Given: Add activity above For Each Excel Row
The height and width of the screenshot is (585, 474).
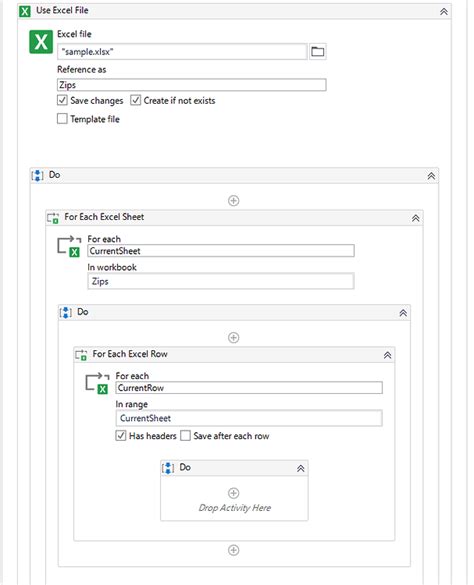Looking at the screenshot, I should pos(233,338).
